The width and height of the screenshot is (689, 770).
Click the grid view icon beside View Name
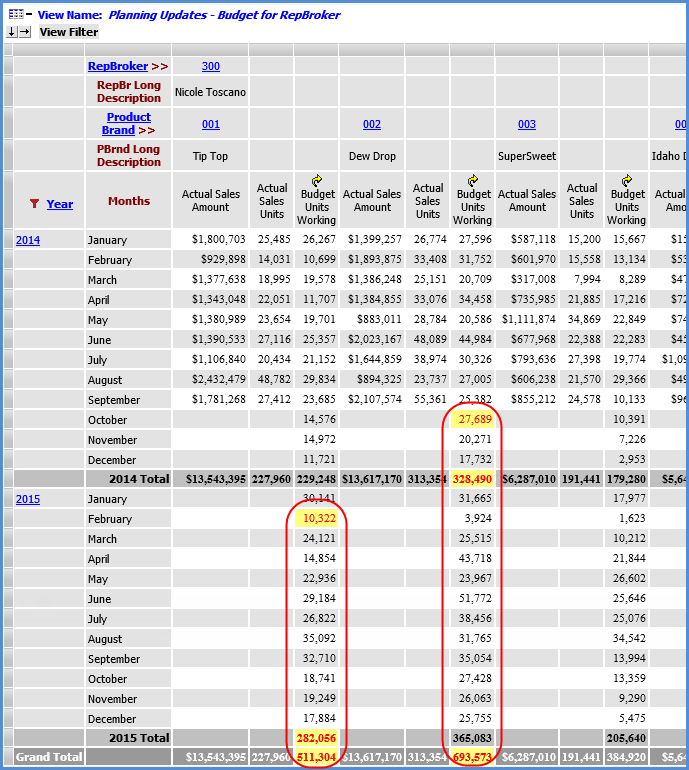tap(15, 15)
